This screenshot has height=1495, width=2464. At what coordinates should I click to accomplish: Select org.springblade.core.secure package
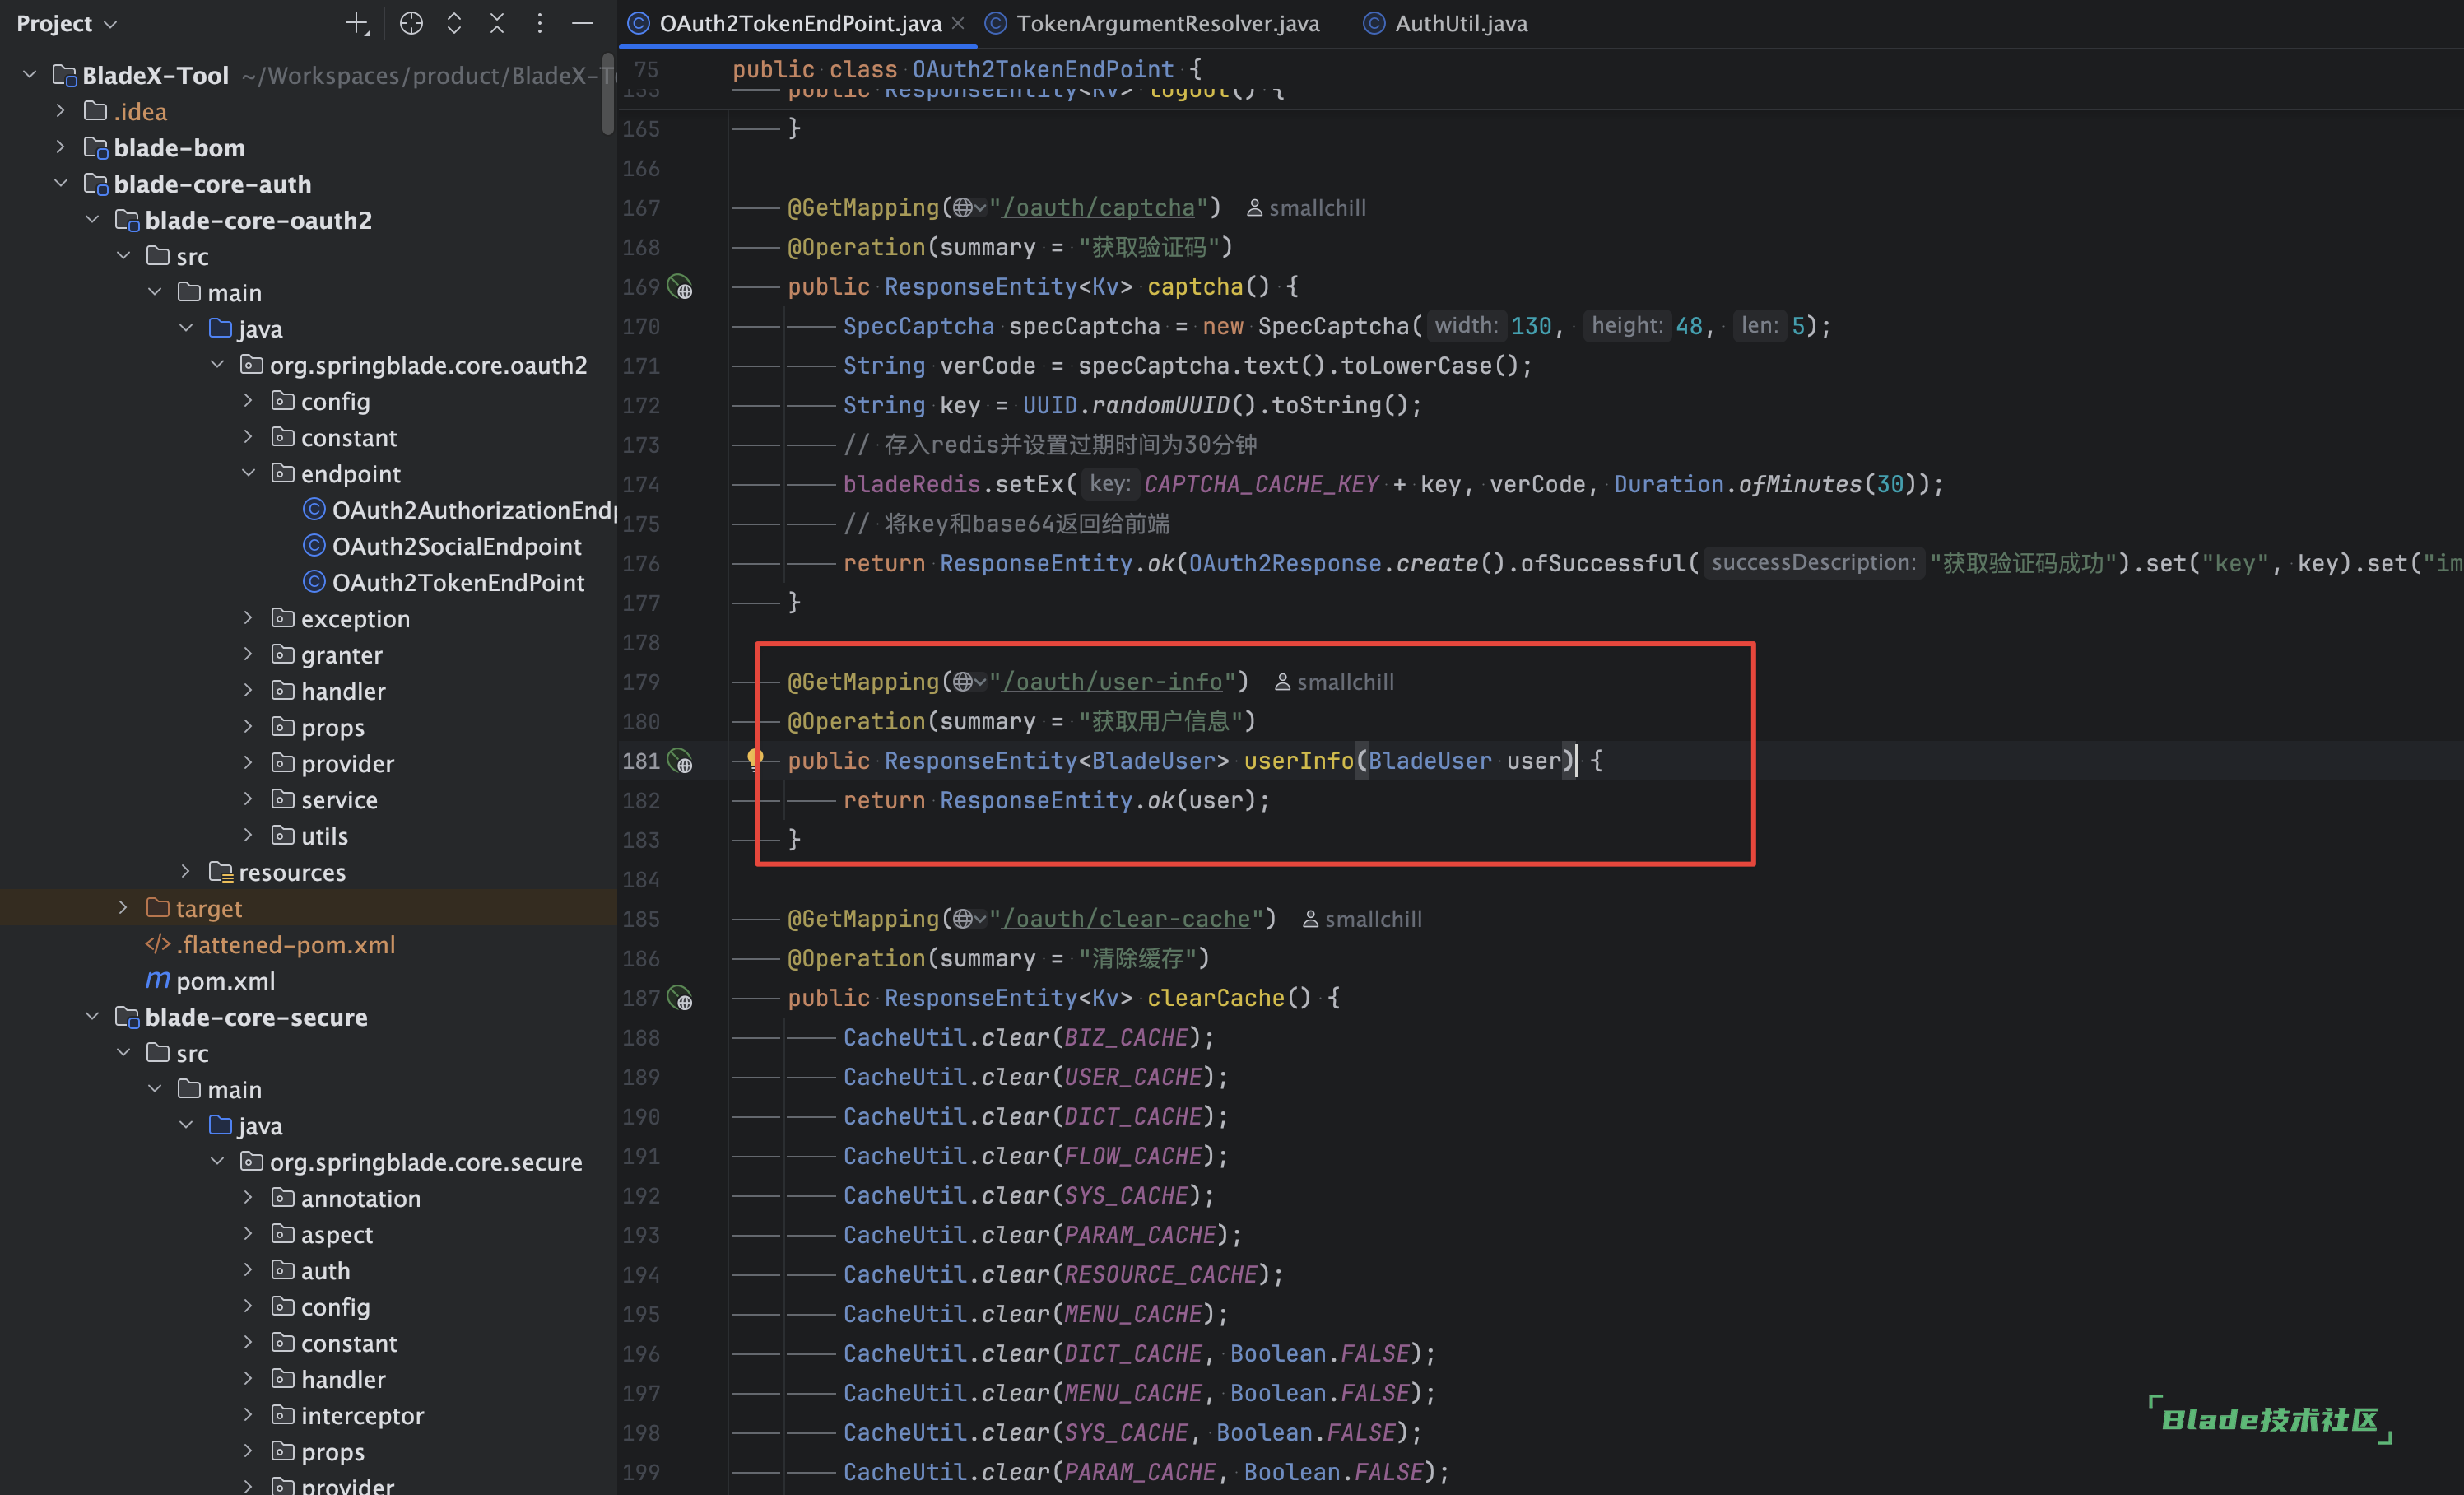411,1162
